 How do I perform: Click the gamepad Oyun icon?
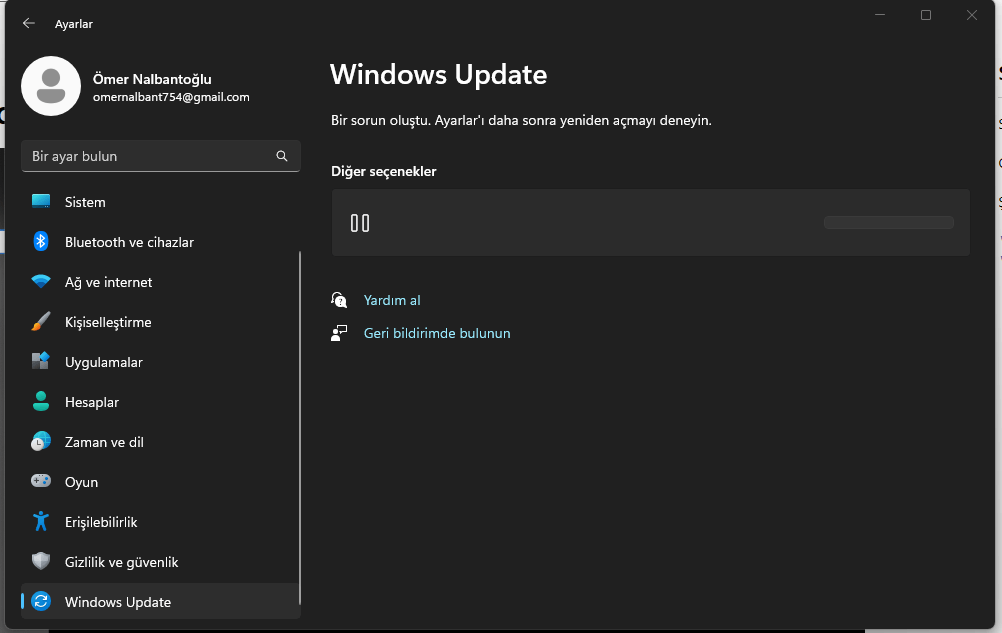pyautogui.click(x=41, y=481)
